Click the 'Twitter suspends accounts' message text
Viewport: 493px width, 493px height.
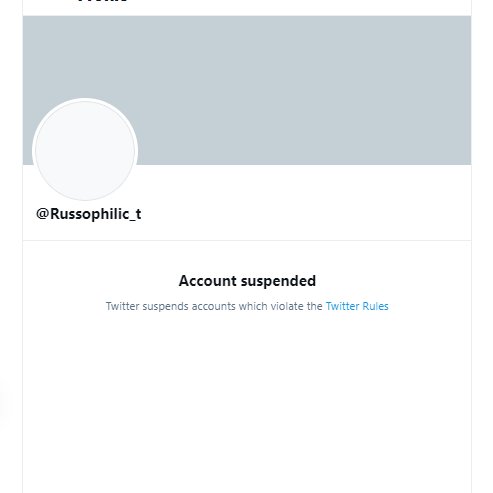pyautogui.click(x=214, y=306)
